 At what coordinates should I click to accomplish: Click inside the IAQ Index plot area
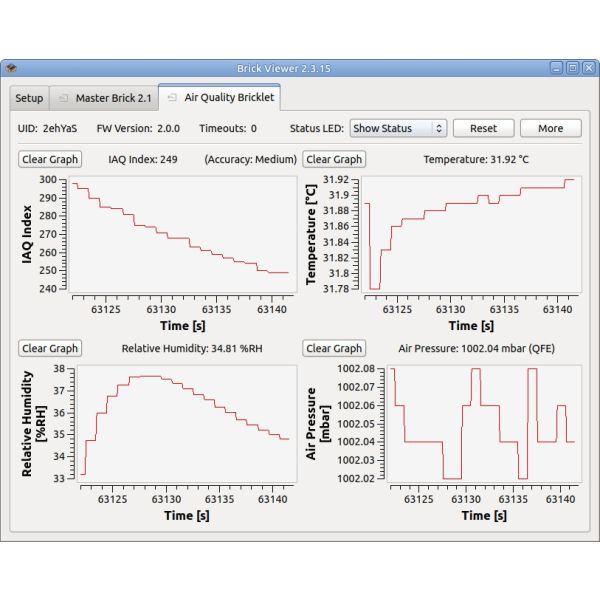click(183, 234)
